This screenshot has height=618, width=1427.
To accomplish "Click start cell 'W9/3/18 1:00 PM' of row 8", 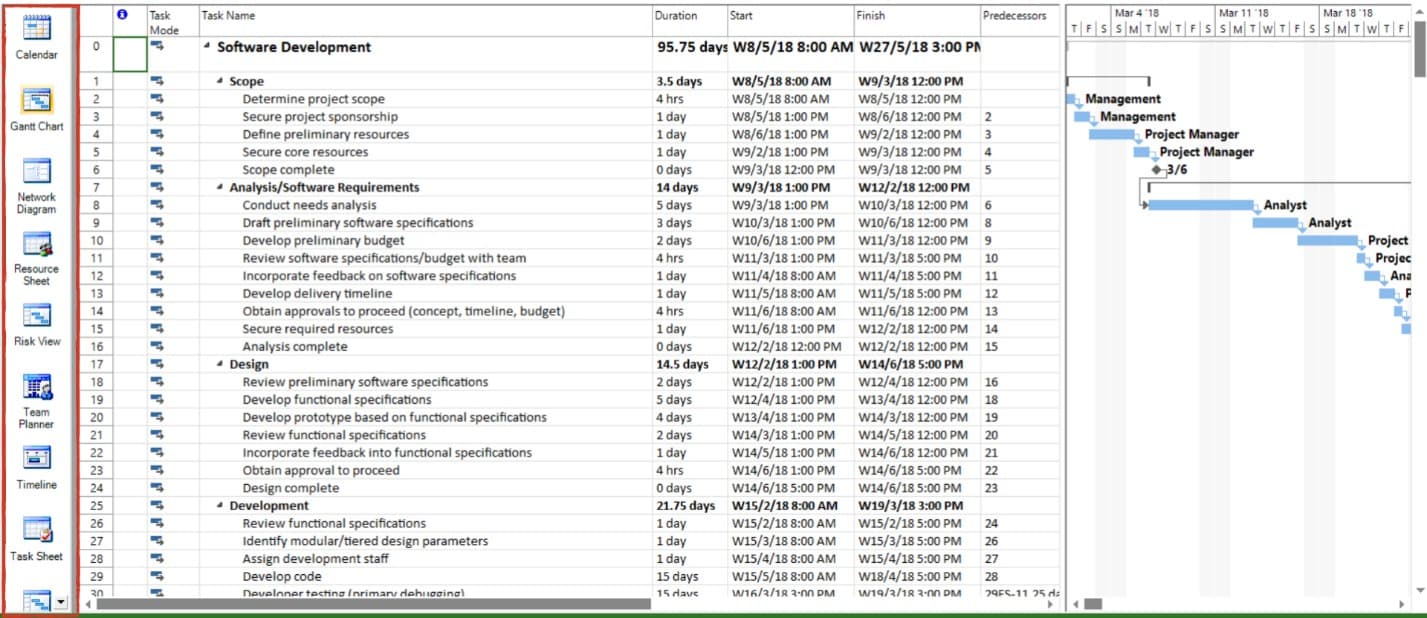I will pyautogui.click(x=790, y=205).
